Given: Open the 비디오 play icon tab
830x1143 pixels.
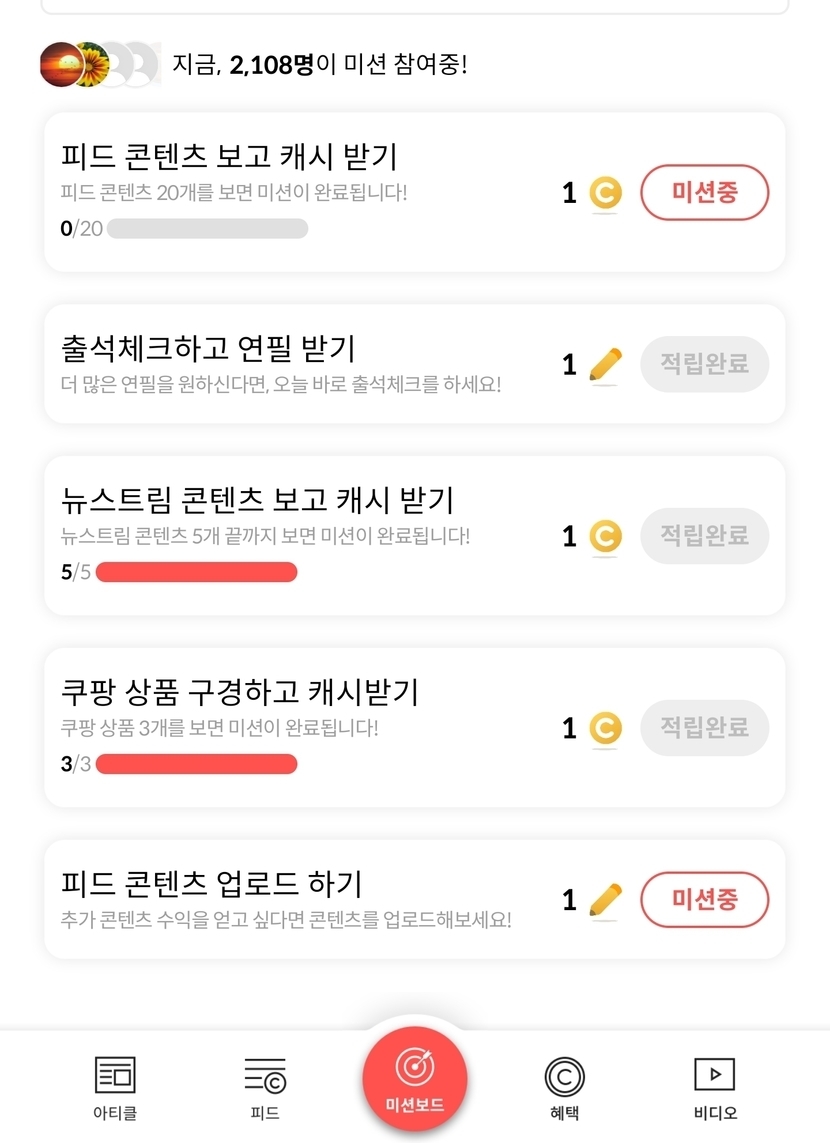Looking at the screenshot, I should click(714, 1075).
